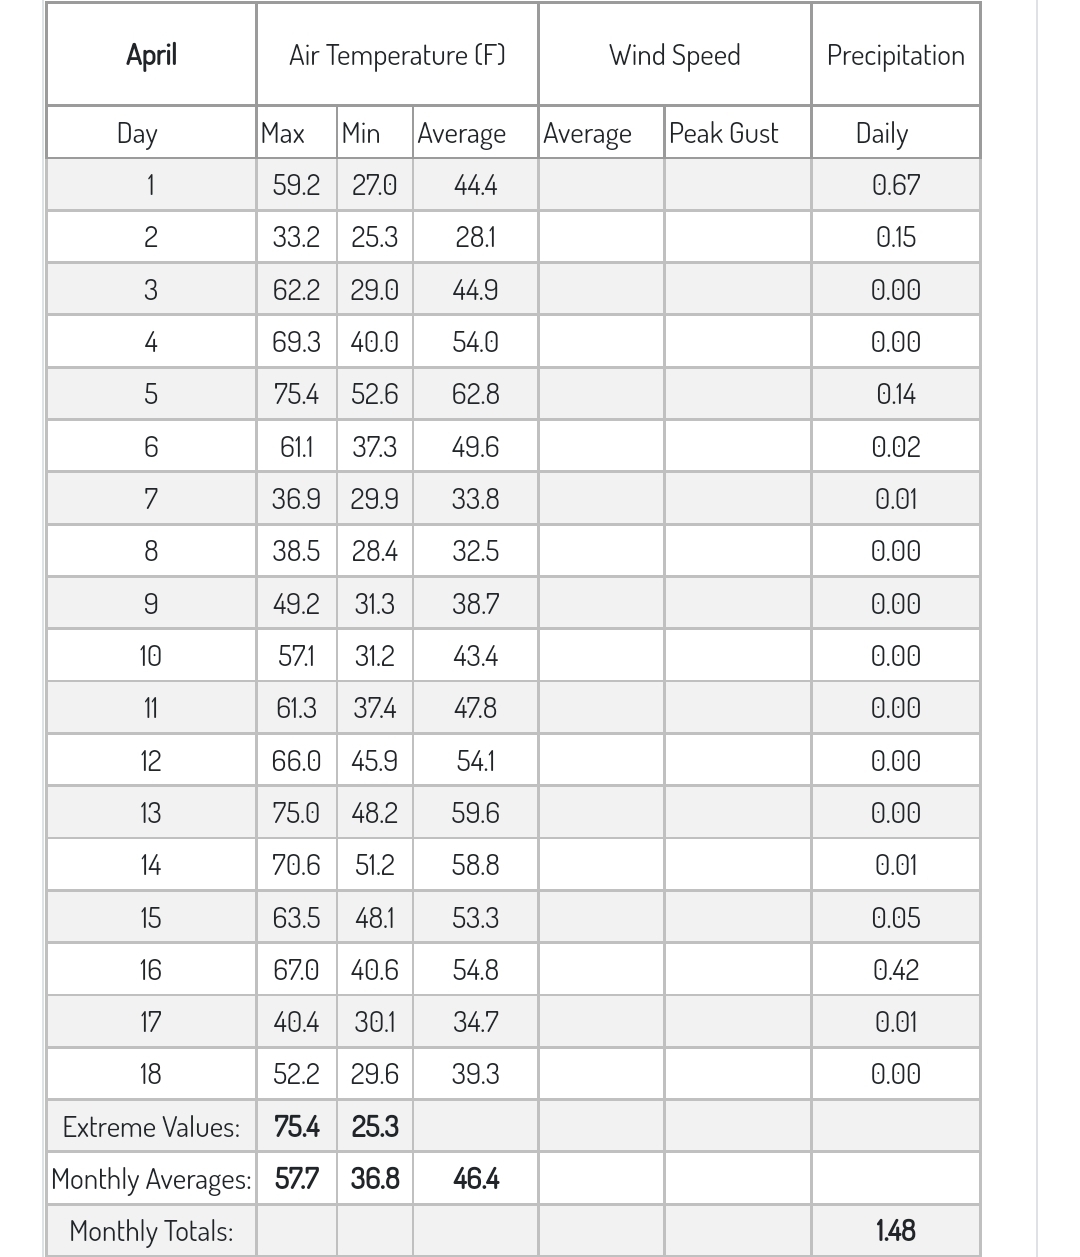The height and width of the screenshot is (1257, 1080).
Task: Select the Day column label
Action: (137, 133)
